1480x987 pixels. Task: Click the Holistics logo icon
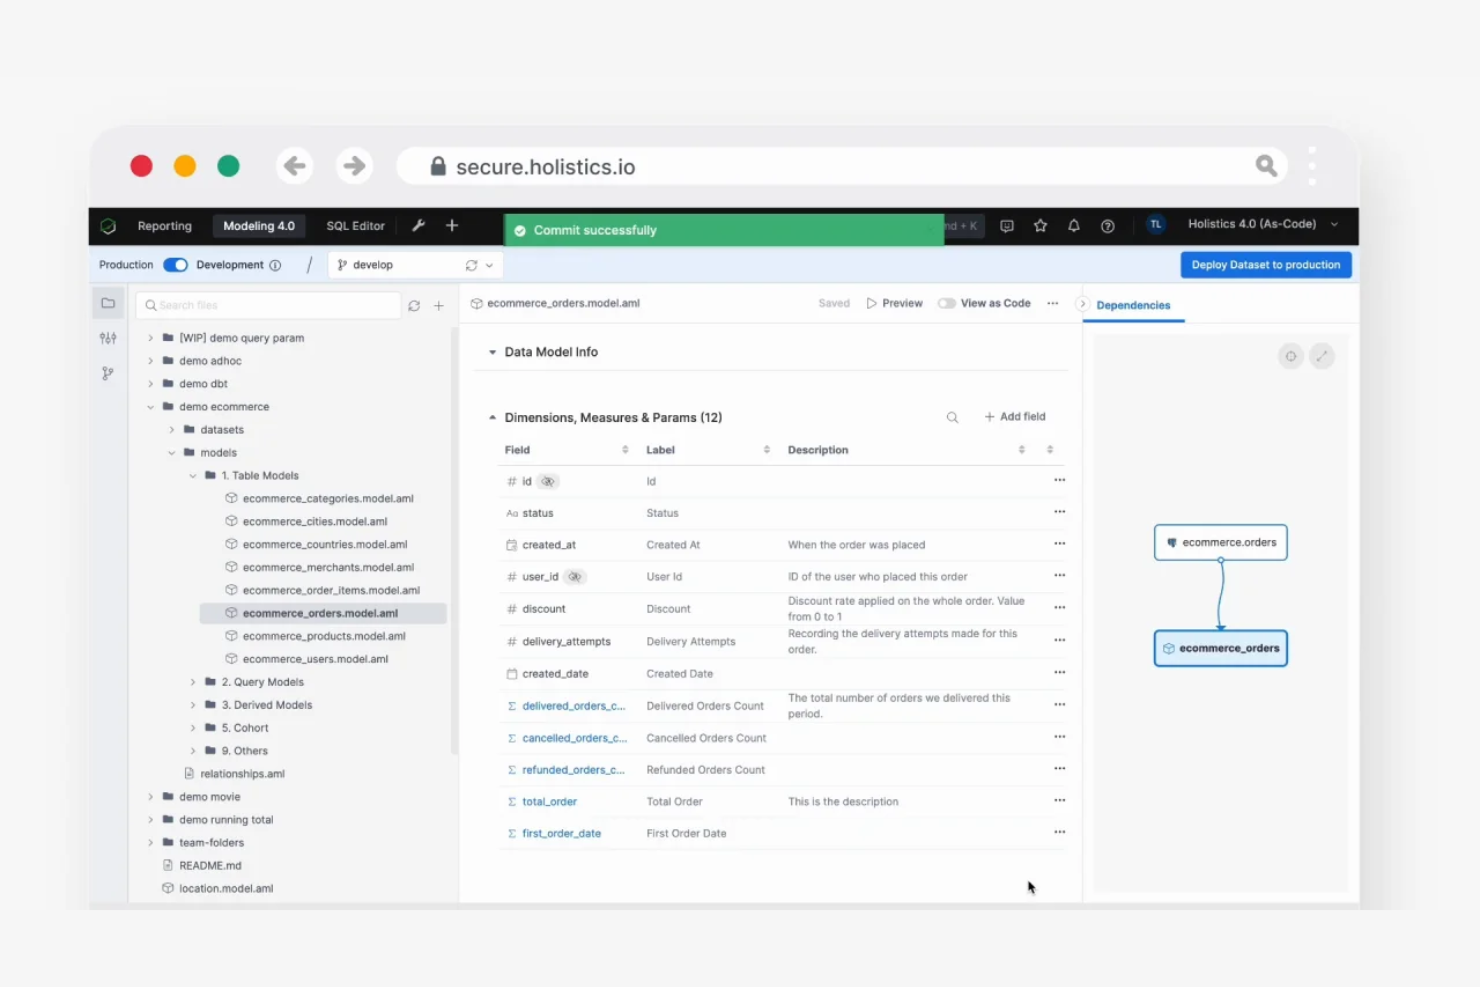[x=108, y=226]
